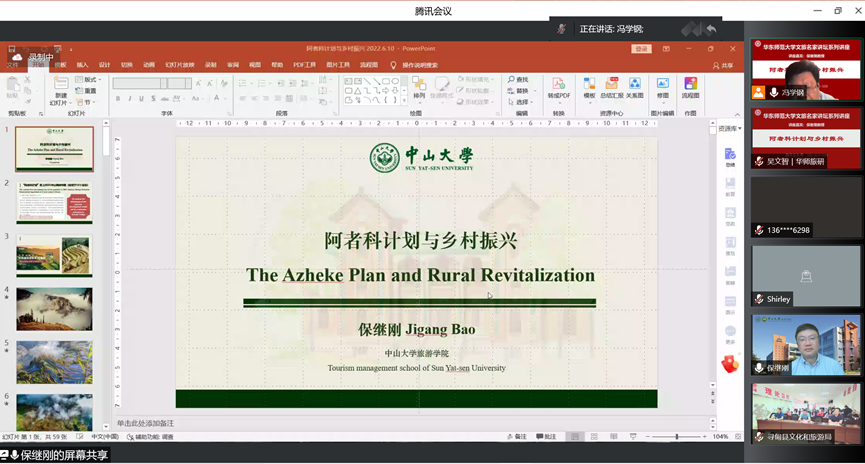Viewport: 865px width, 464px height.
Task: Click the Find (查找) magnifier
Action: pos(511,79)
